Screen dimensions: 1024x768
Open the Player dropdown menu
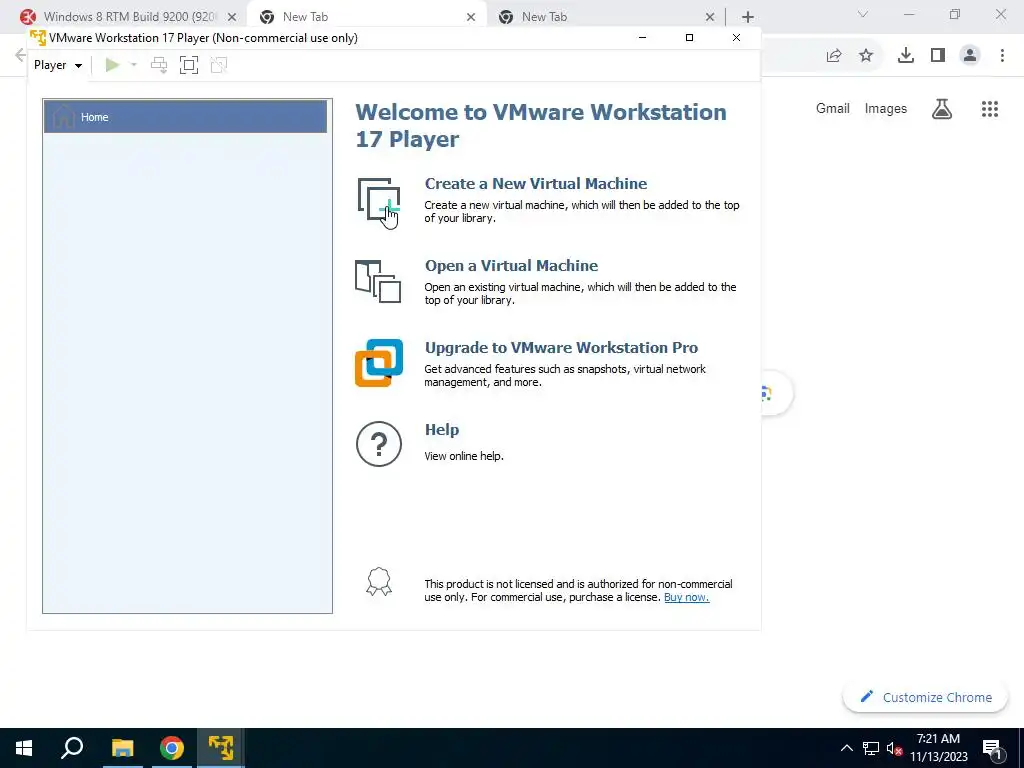57,65
